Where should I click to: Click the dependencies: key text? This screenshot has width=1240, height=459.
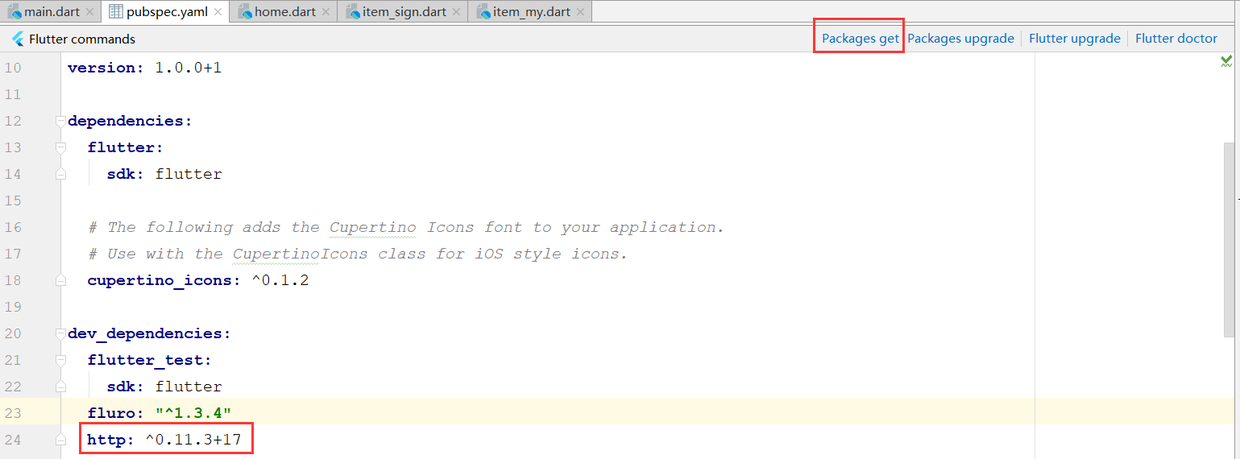129,121
